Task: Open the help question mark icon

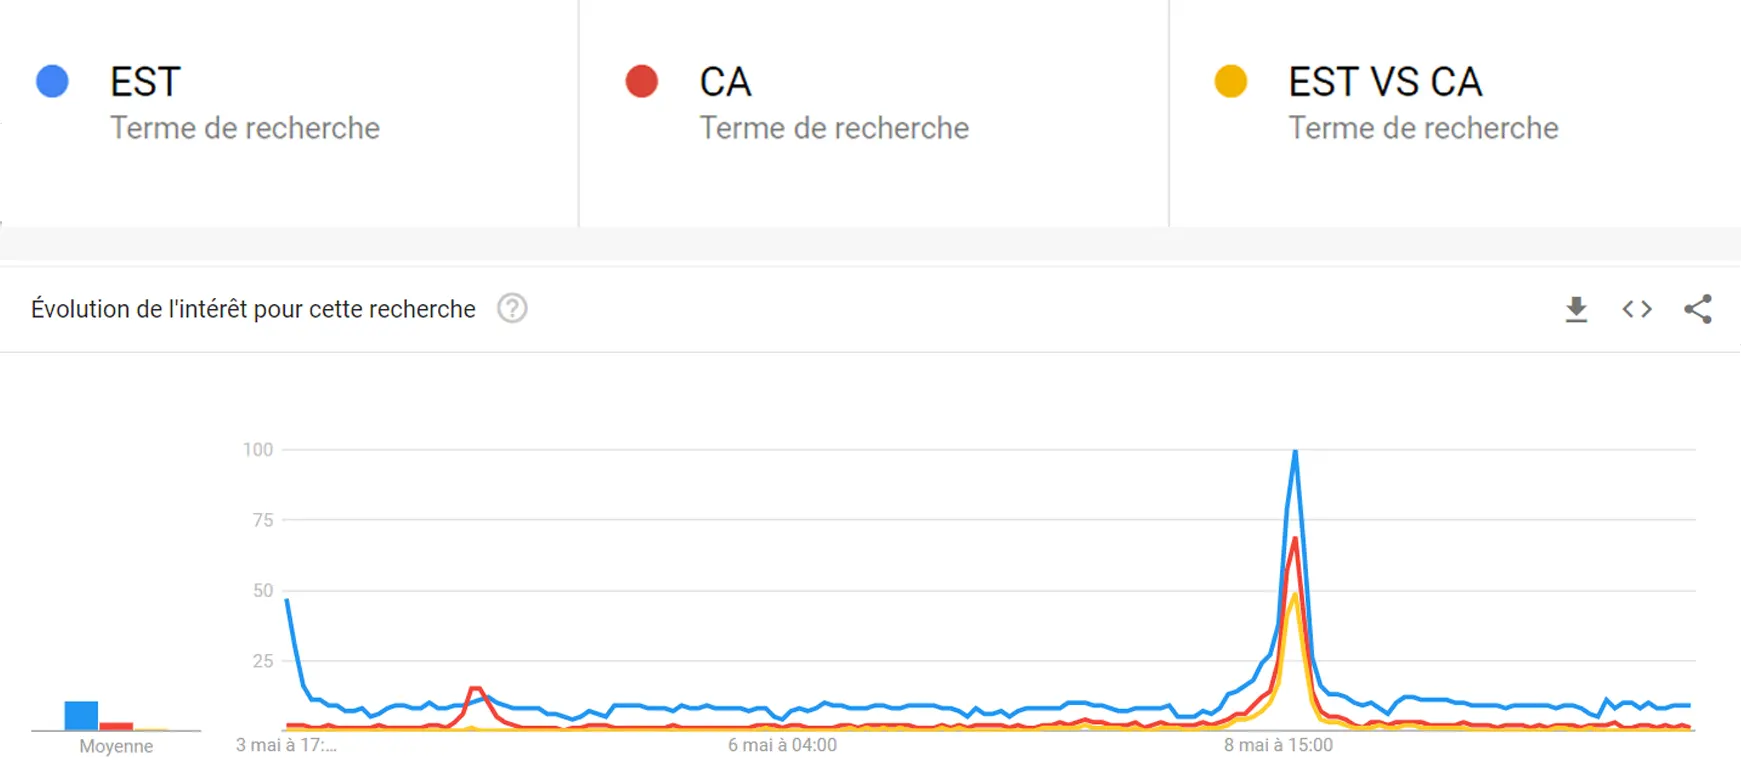Action: coord(512,308)
